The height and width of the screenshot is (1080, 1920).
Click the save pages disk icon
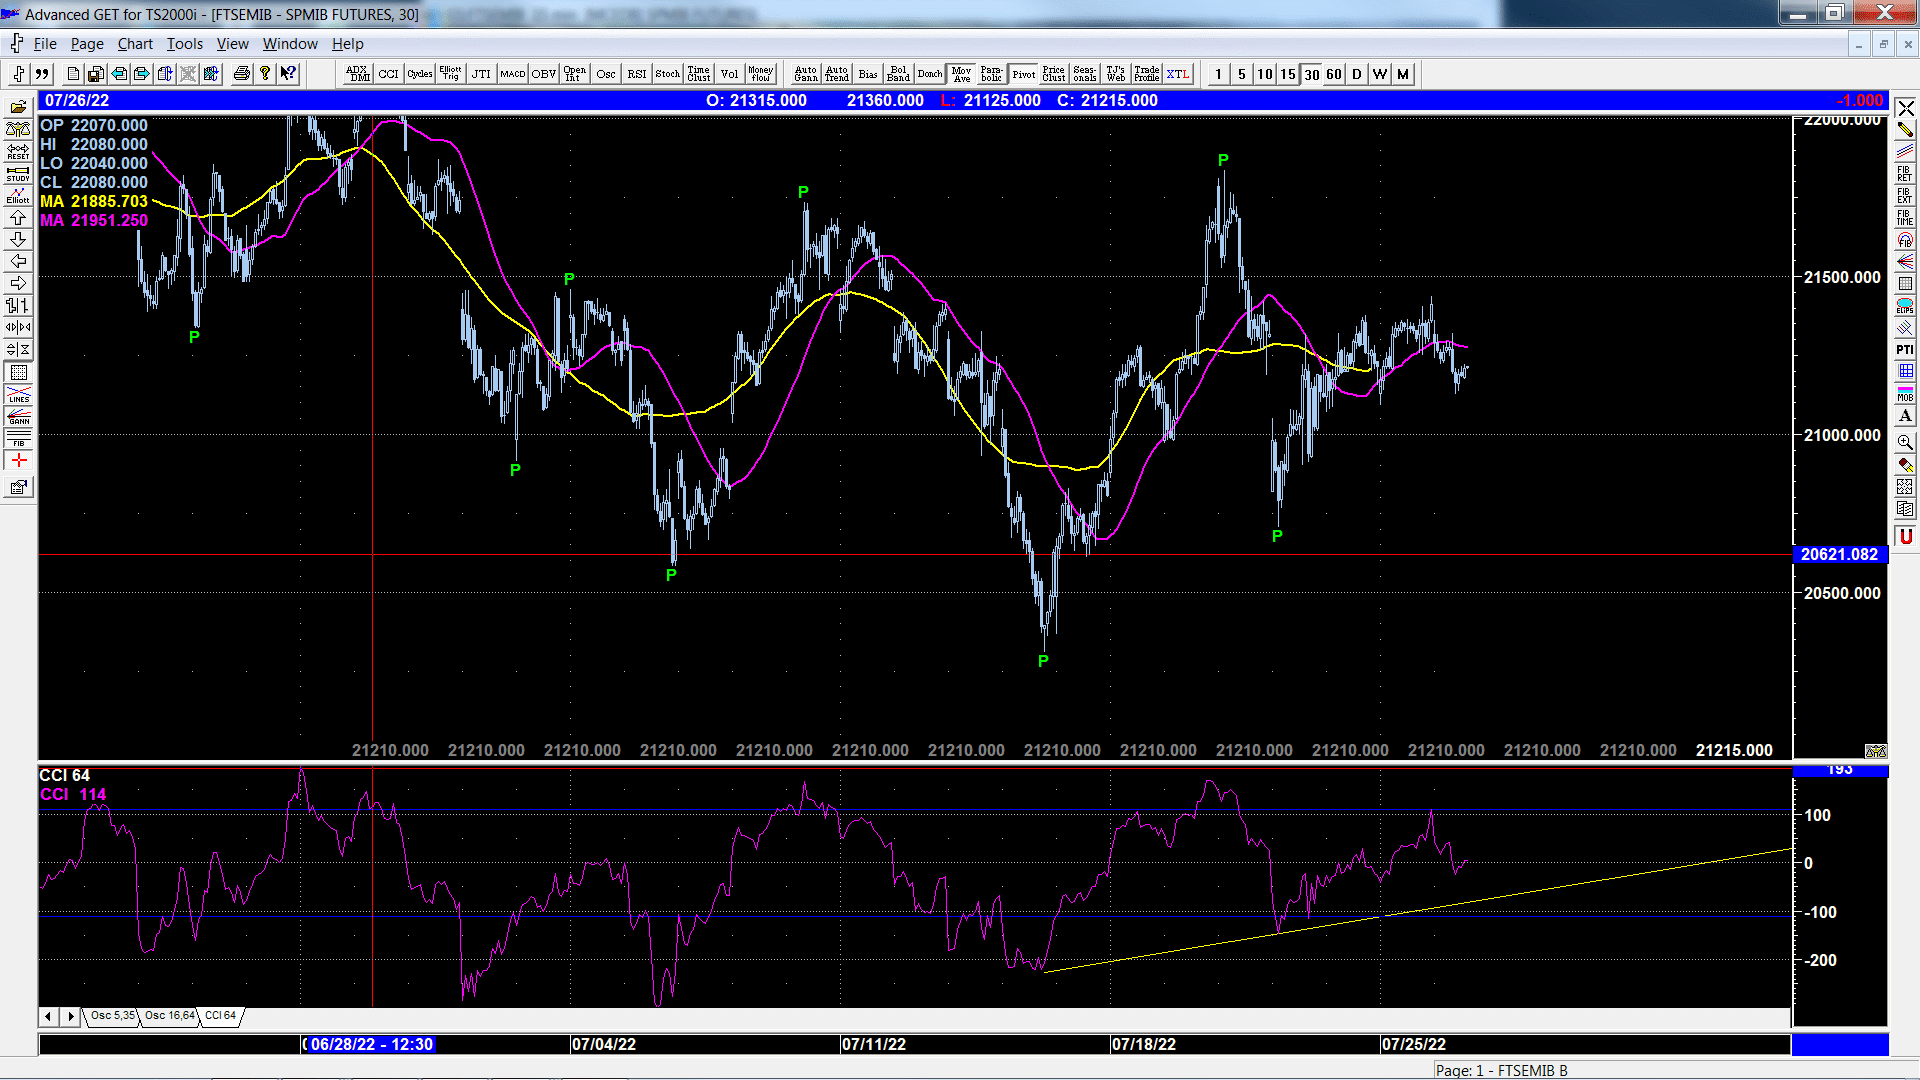95,74
